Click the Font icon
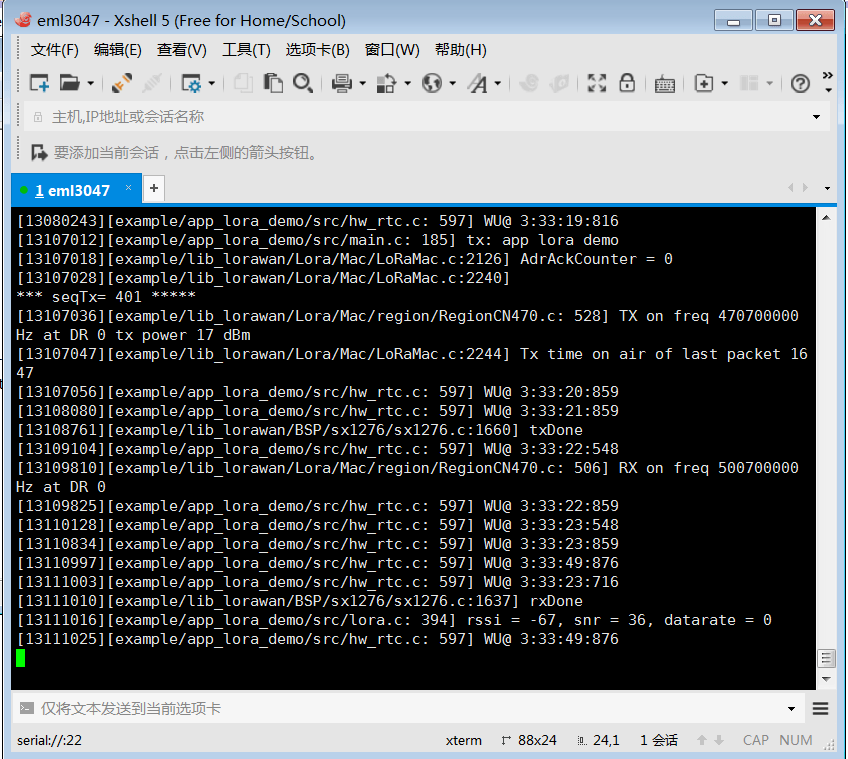 coord(478,83)
